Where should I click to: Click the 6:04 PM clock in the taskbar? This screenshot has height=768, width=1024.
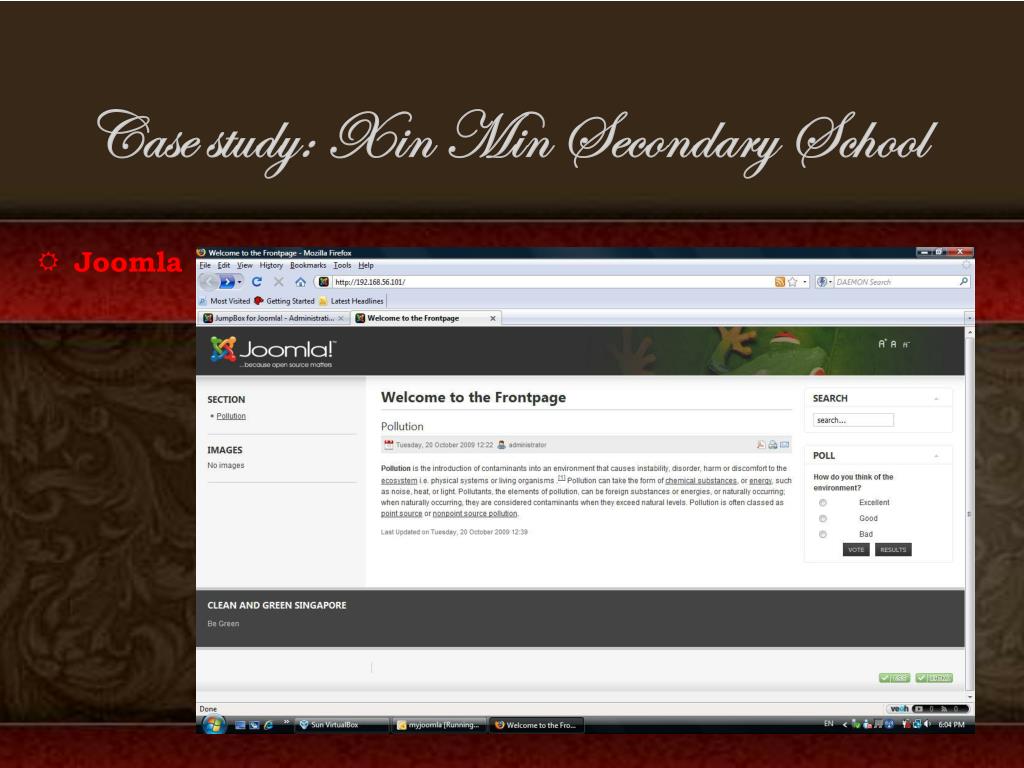(x=951, y=724)
